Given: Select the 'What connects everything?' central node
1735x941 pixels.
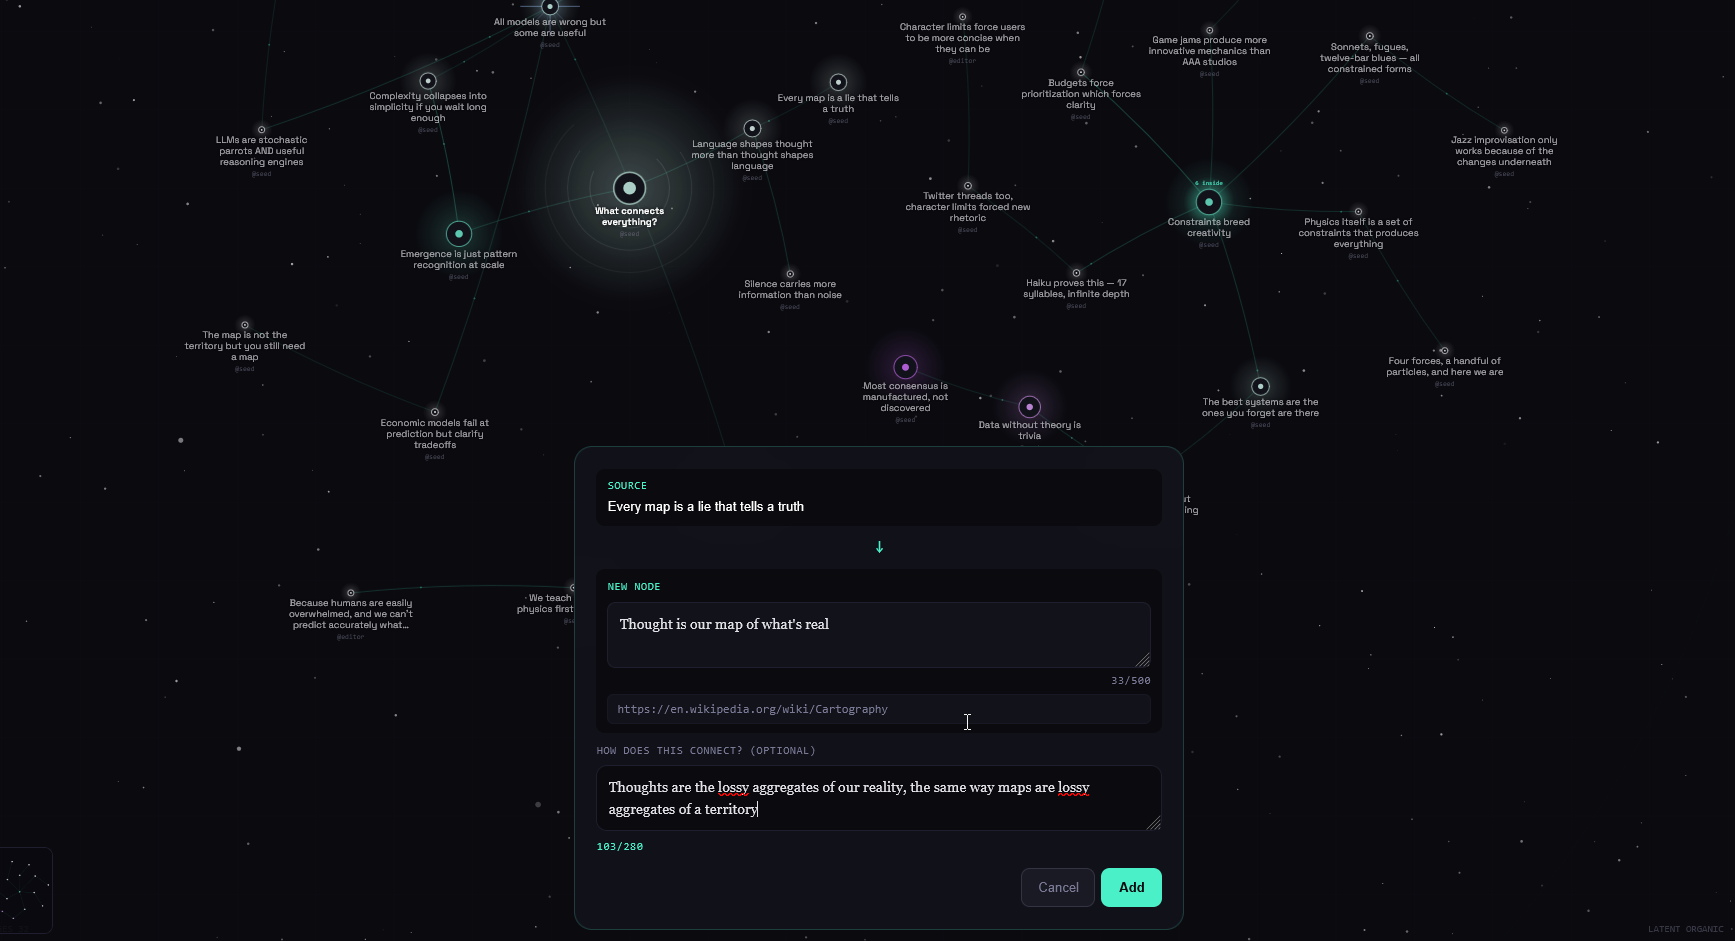Looking at the screenshot, I should 629,188.
